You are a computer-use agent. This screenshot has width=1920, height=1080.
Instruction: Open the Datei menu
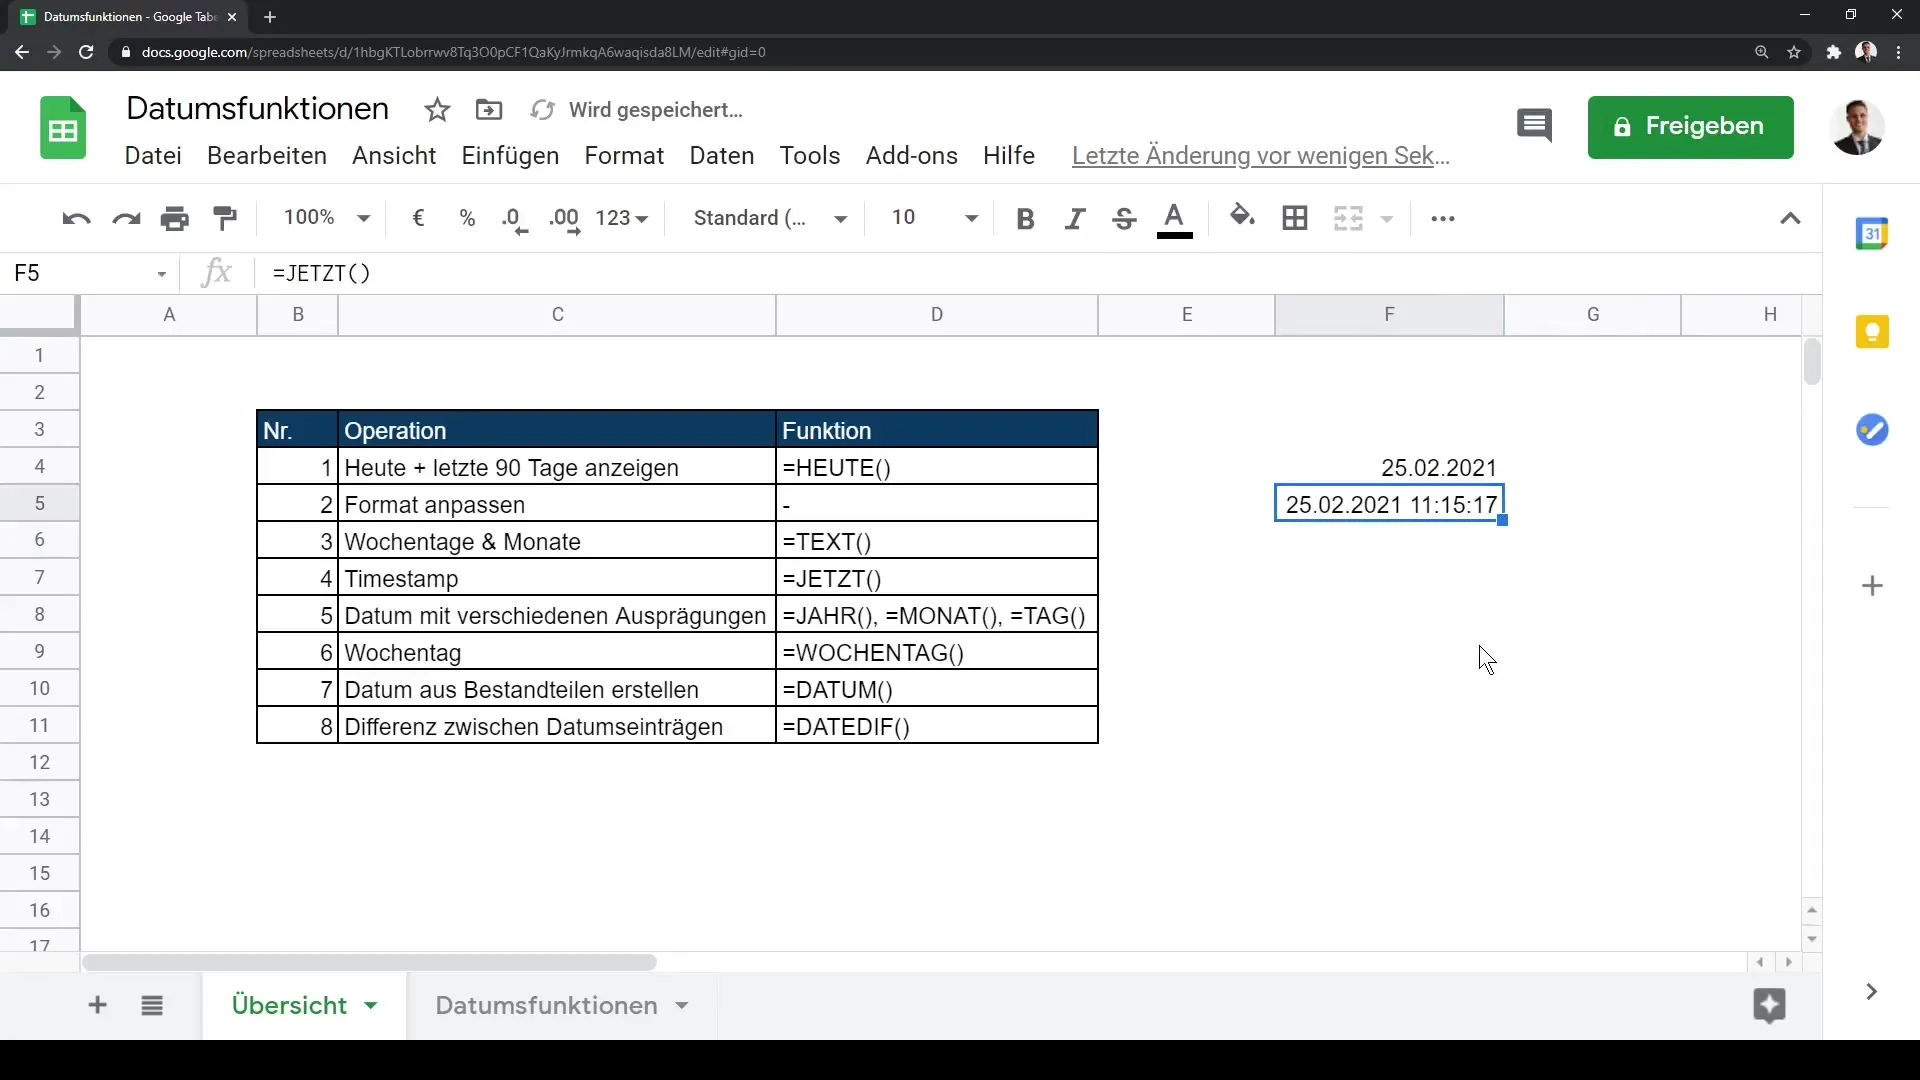pos(153,156)
